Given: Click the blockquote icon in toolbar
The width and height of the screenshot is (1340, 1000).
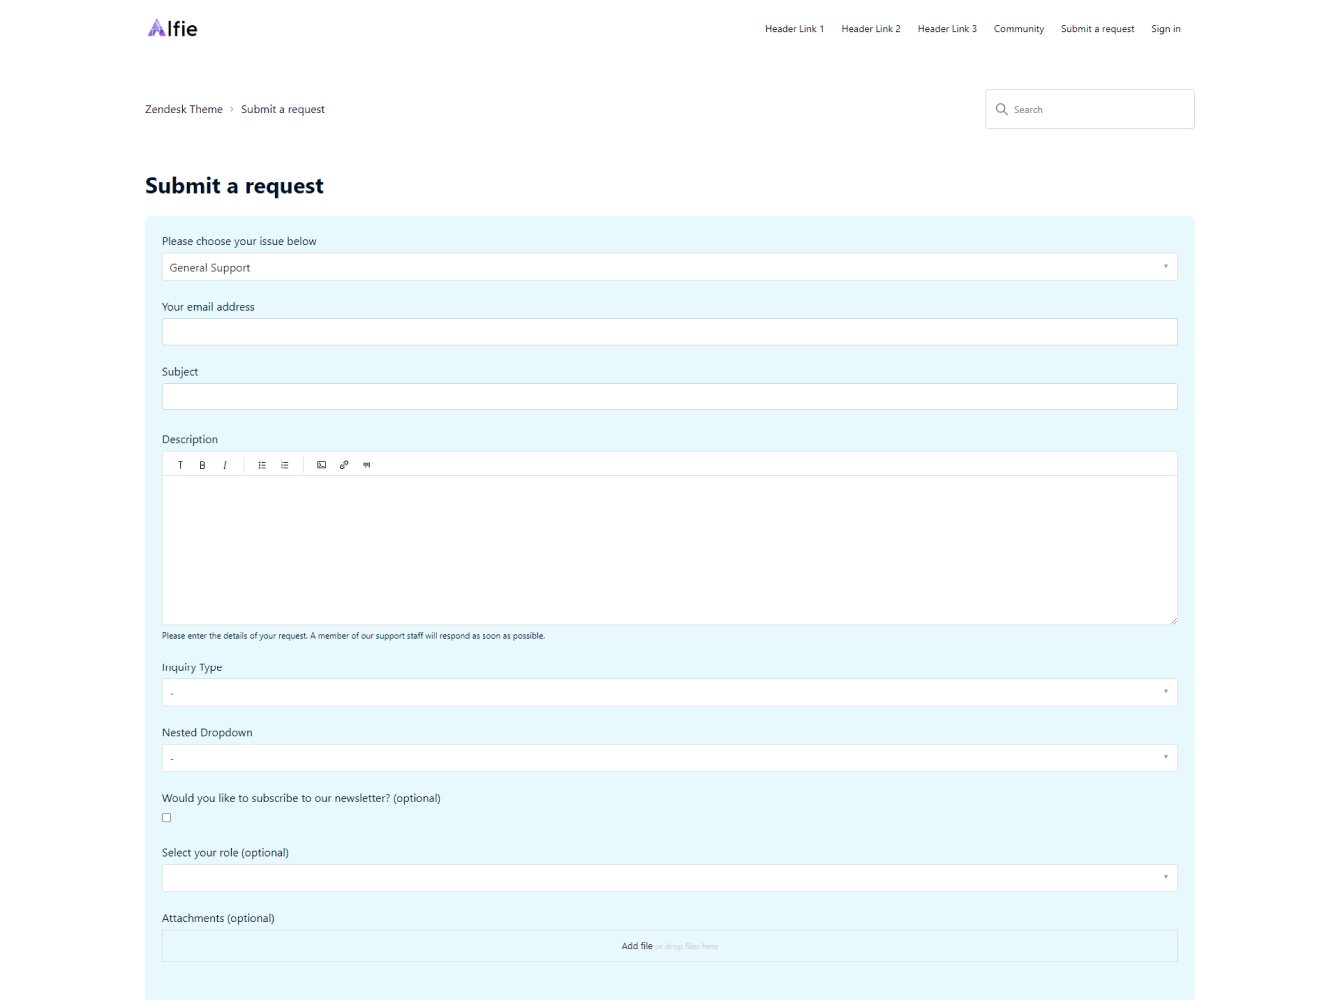Looking at the screenshot, I should click(367, 465).
